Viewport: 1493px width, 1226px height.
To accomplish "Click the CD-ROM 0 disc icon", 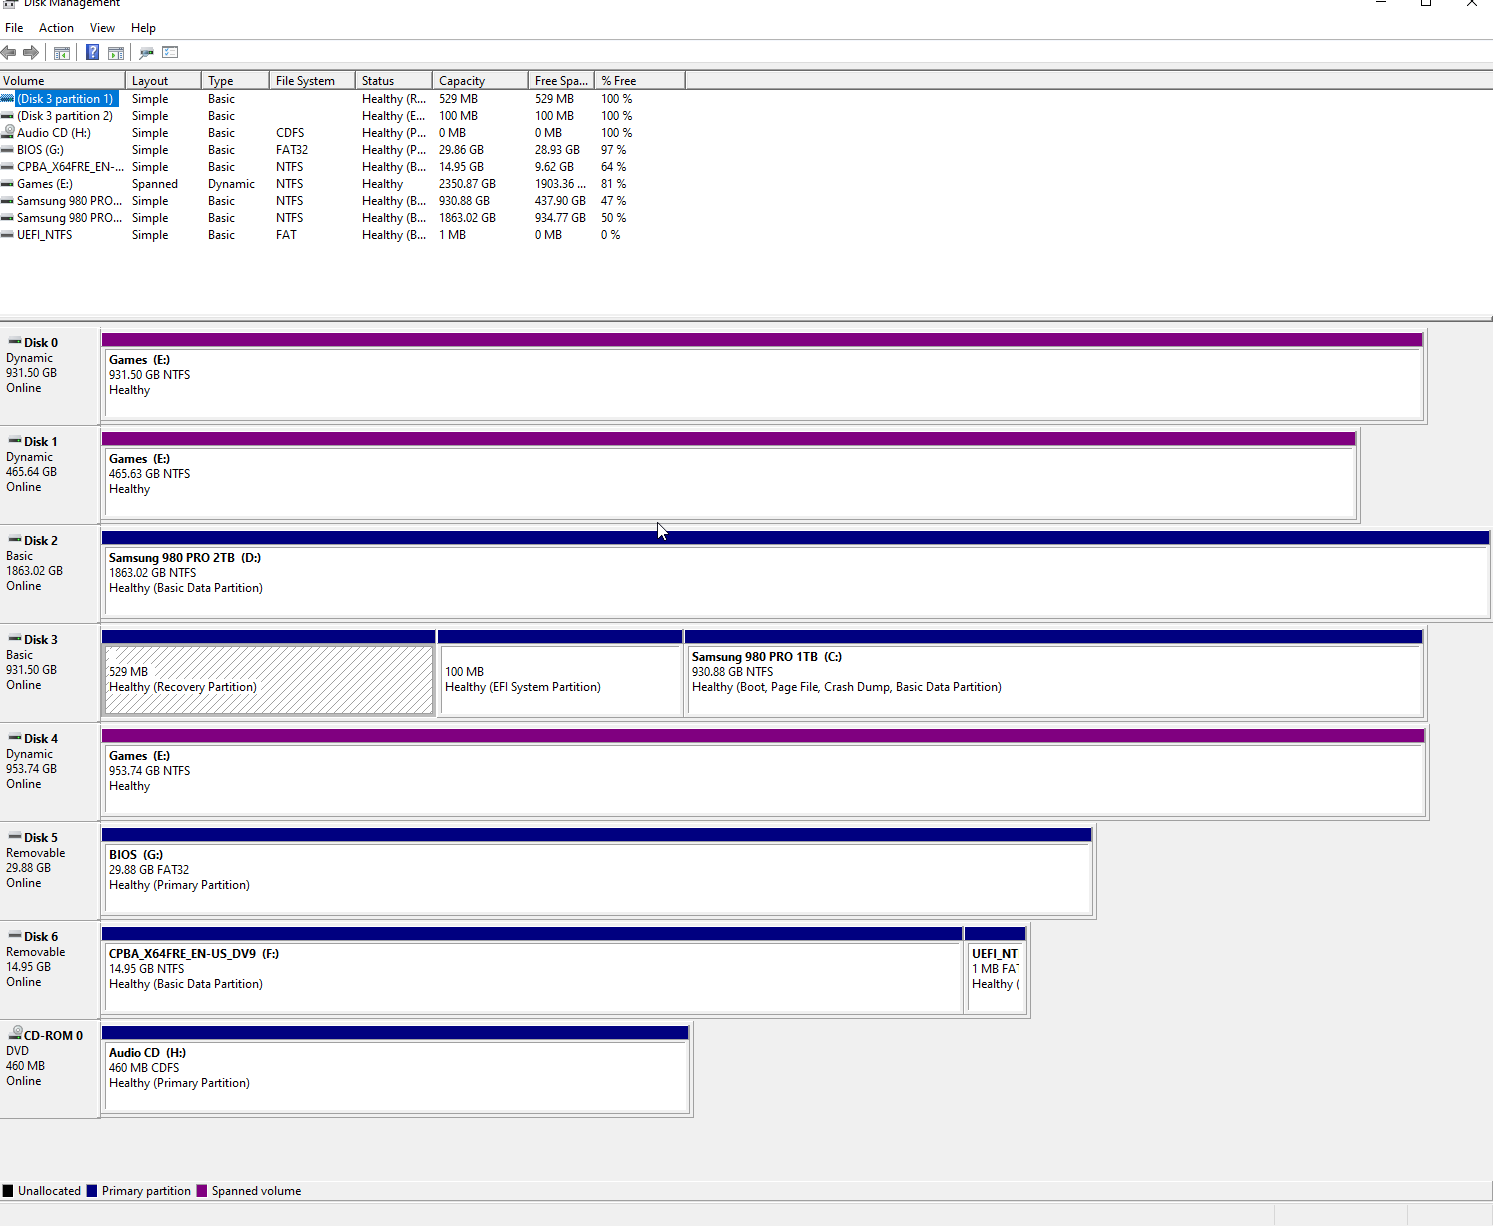I will tap(15, 1034).
